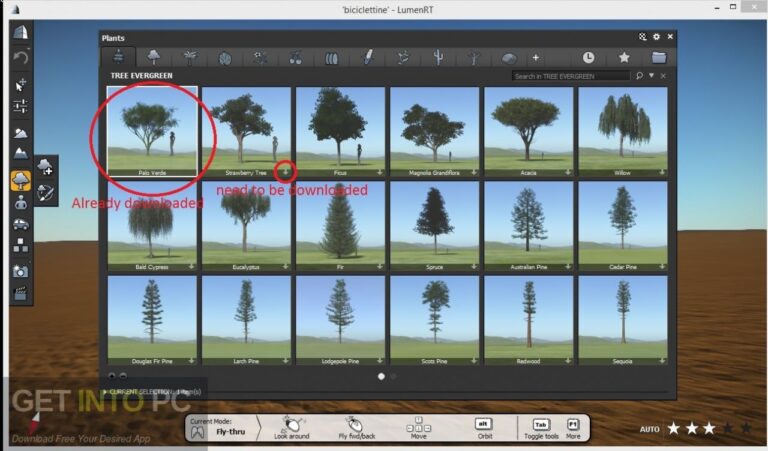
Task: Clear the search with small X
Action: (x=663, y=75)
